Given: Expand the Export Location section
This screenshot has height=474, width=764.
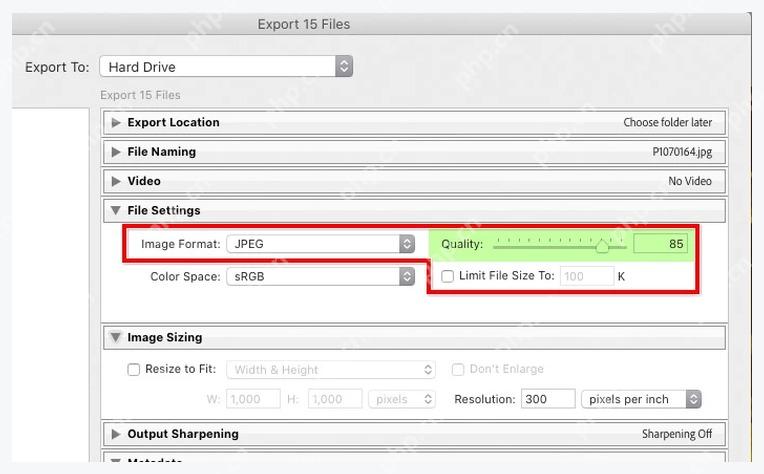Looking at the screenshot, I should point(116,122).
